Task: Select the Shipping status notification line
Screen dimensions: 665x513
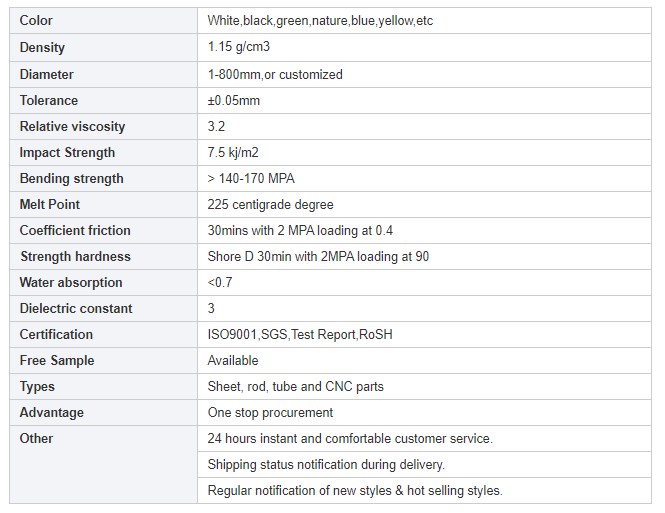Action: [x=326, y=464]
